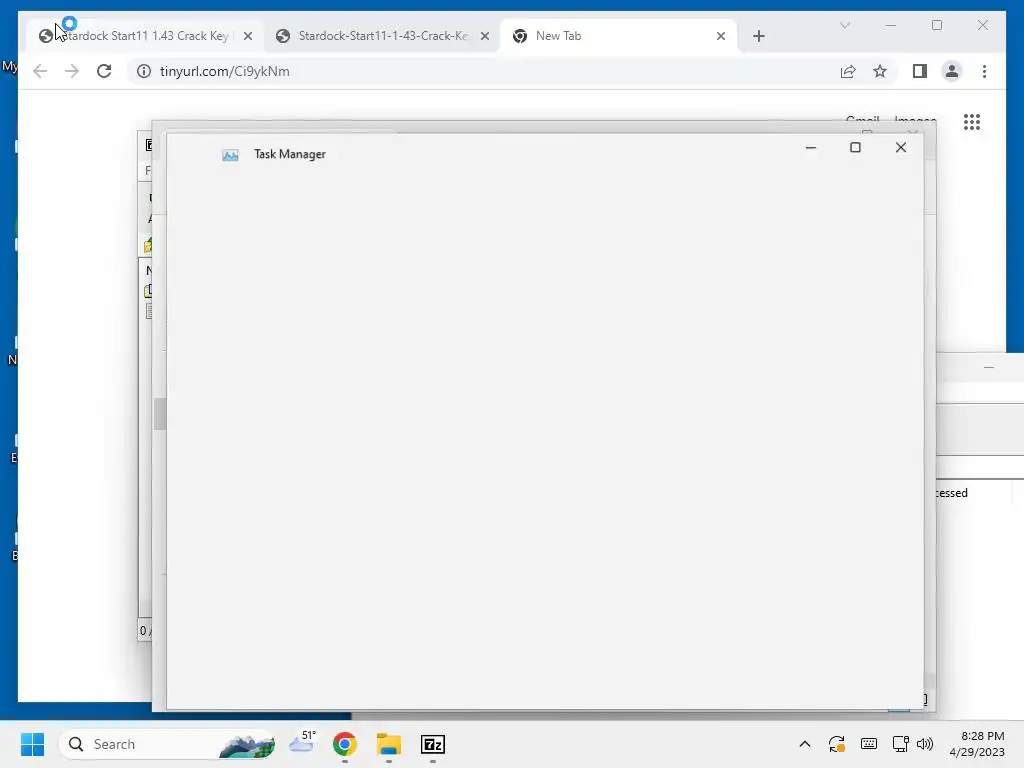Close the Stardock-Start11-1-43-Crack-Ke tab

485,36
